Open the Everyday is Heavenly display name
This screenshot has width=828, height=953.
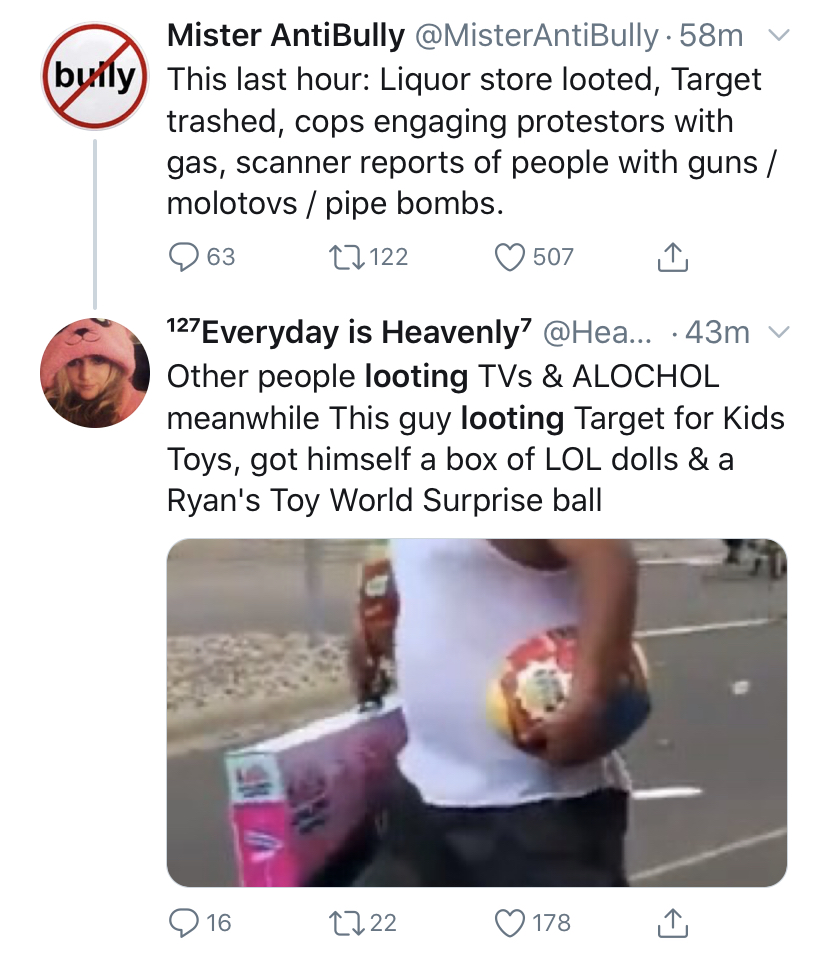point(349,332)
